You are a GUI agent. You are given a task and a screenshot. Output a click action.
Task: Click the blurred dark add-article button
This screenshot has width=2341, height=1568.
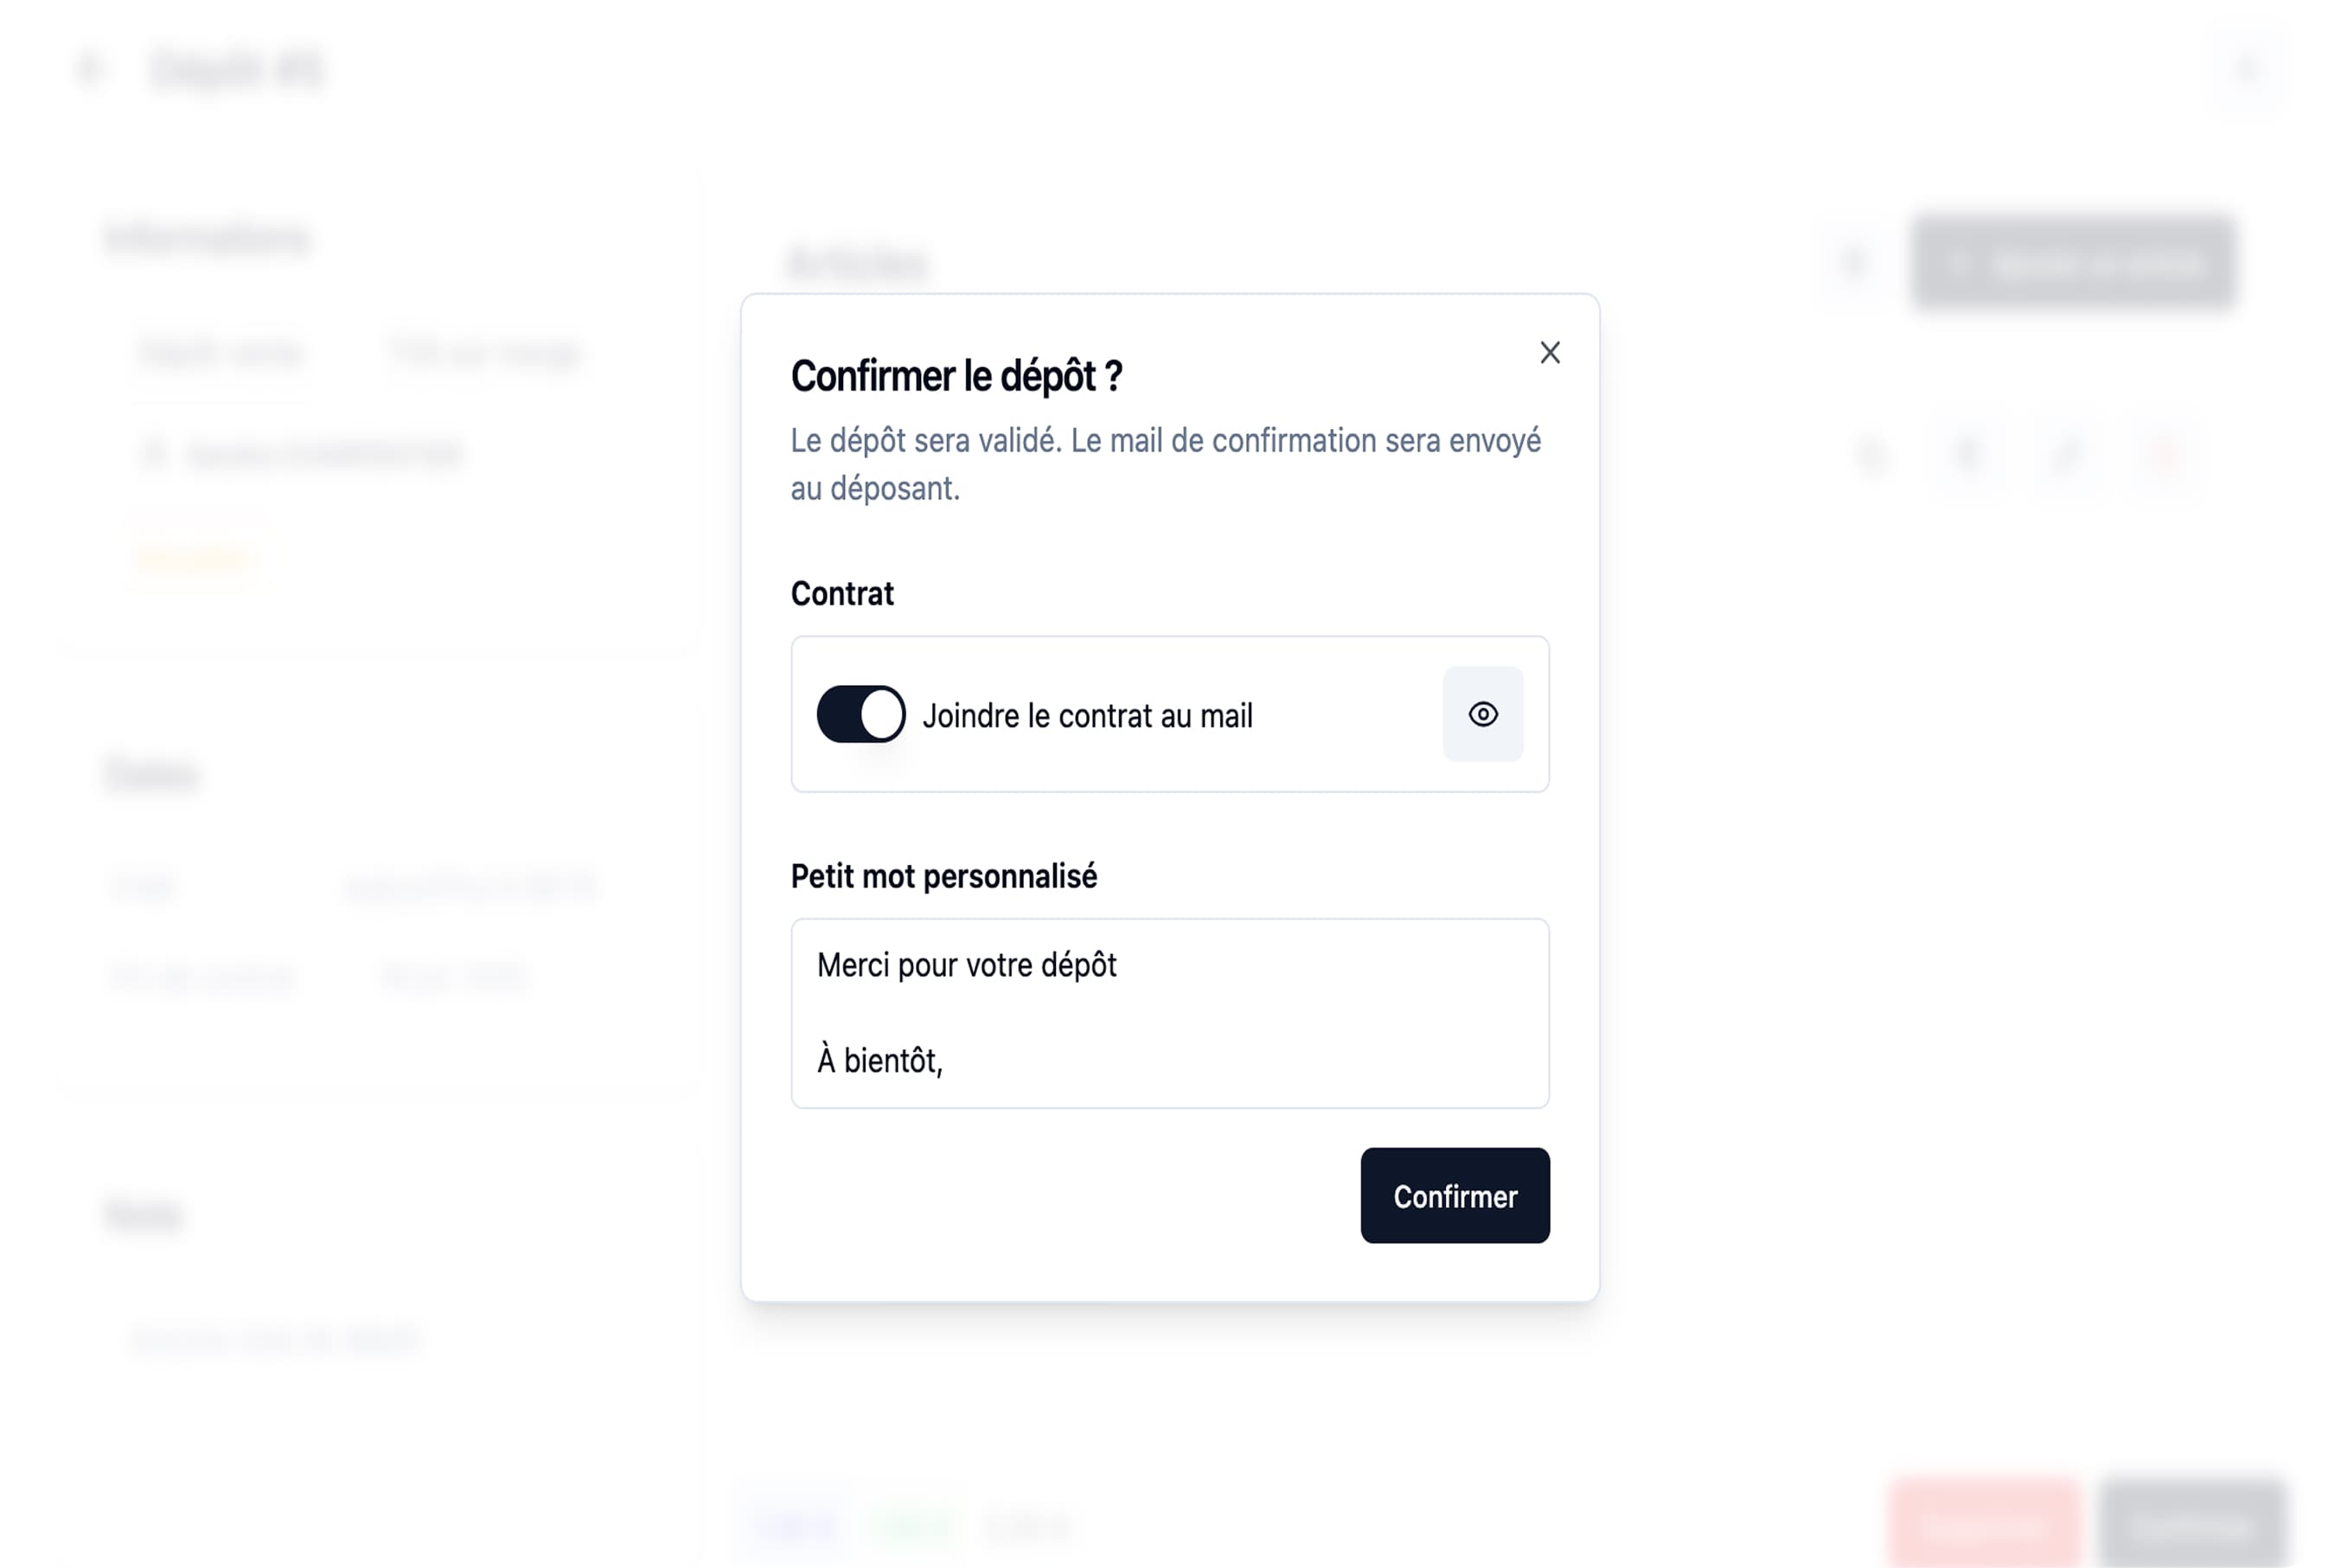[x=2073, y=264]
